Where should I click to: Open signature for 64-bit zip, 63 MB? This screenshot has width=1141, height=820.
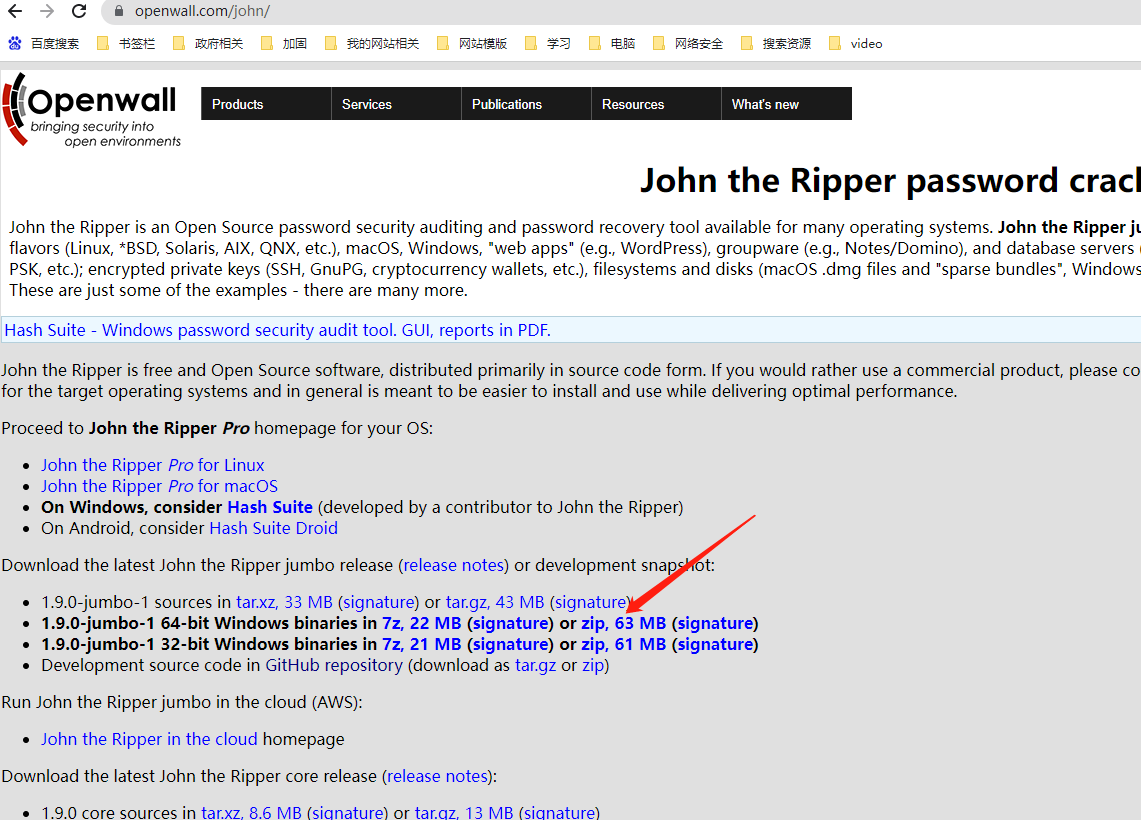click(x=715, y=624)
